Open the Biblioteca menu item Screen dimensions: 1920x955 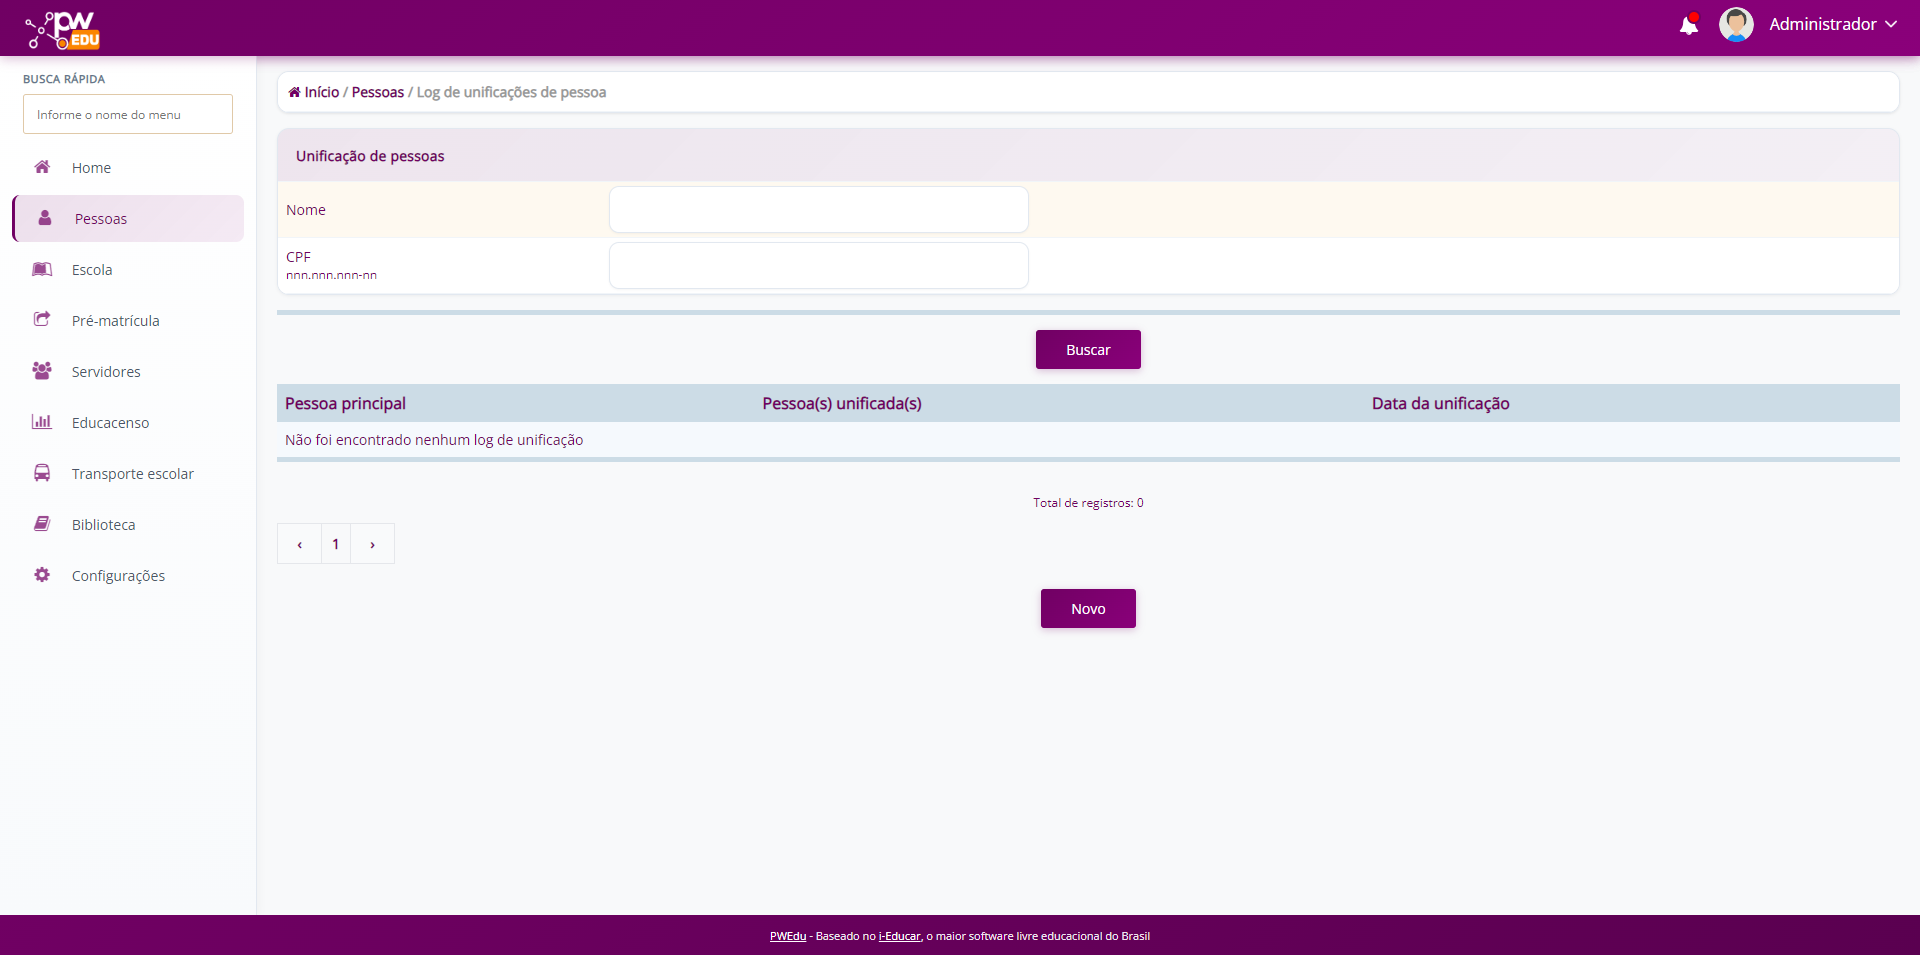[103, 525]
